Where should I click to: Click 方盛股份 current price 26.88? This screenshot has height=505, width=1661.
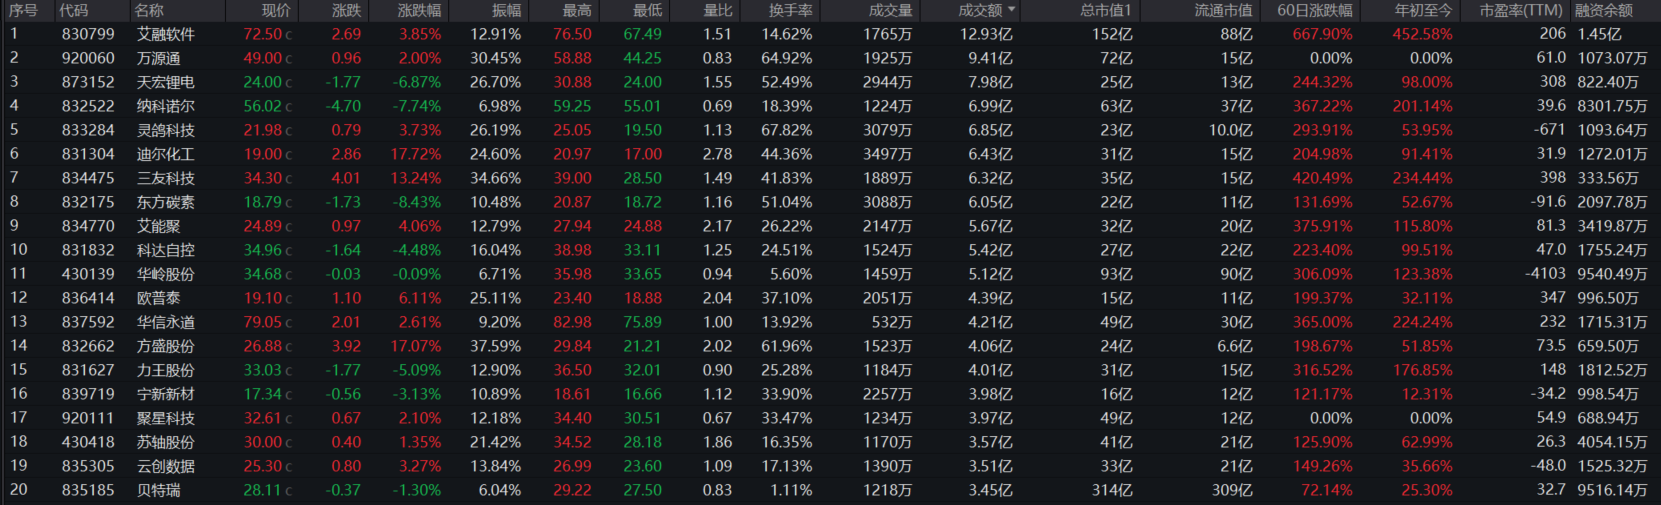click(262, 346)
